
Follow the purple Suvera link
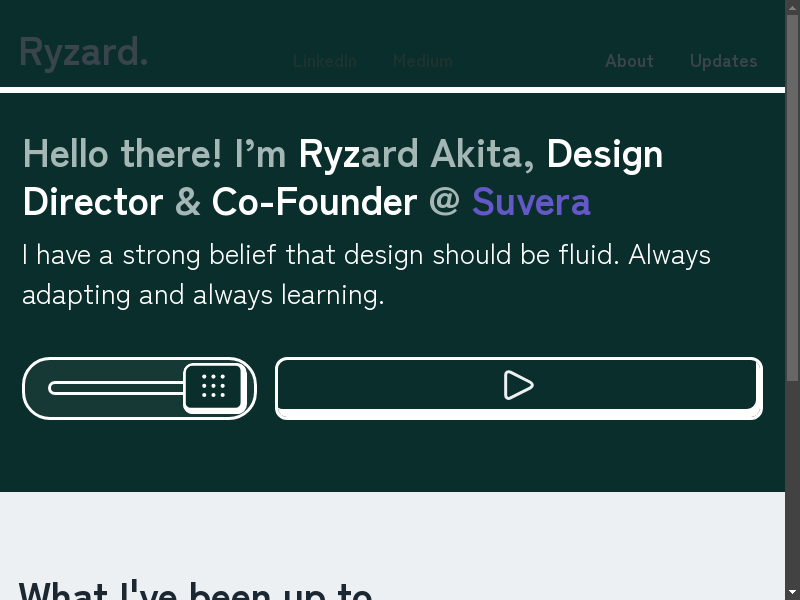531,202
